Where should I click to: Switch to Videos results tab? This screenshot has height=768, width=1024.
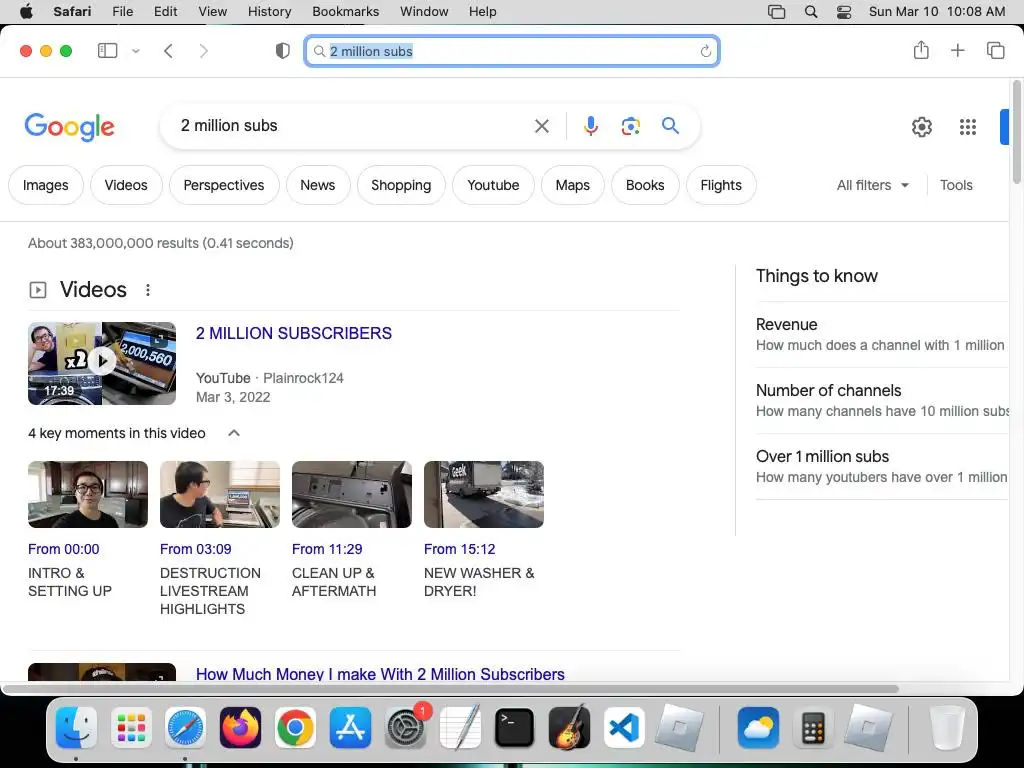click(x=126, y=185)
